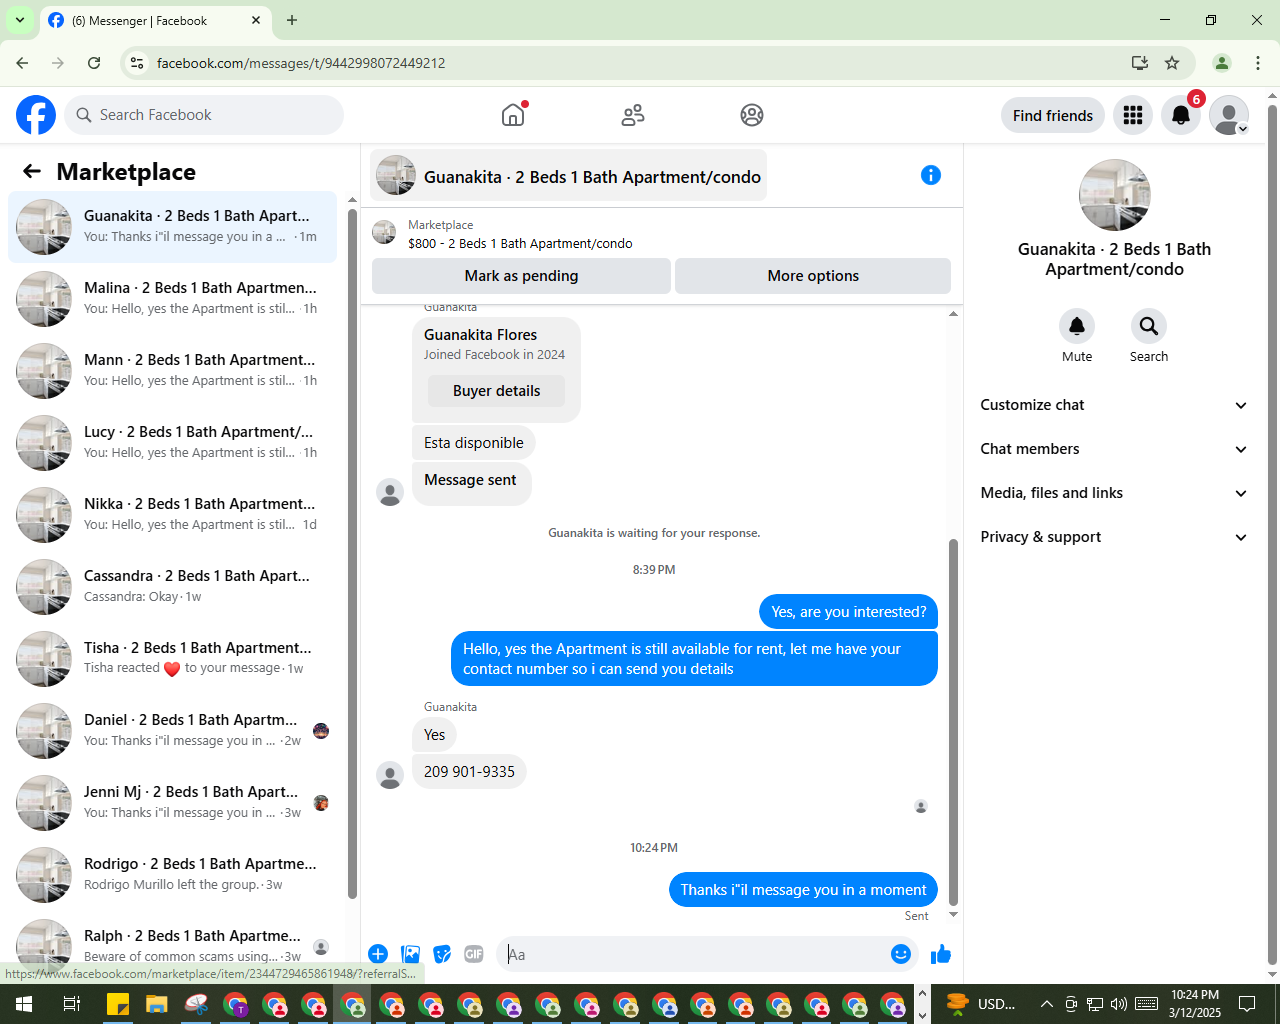
Task: Expand the Chat members section
Action: pos(1114,449)
